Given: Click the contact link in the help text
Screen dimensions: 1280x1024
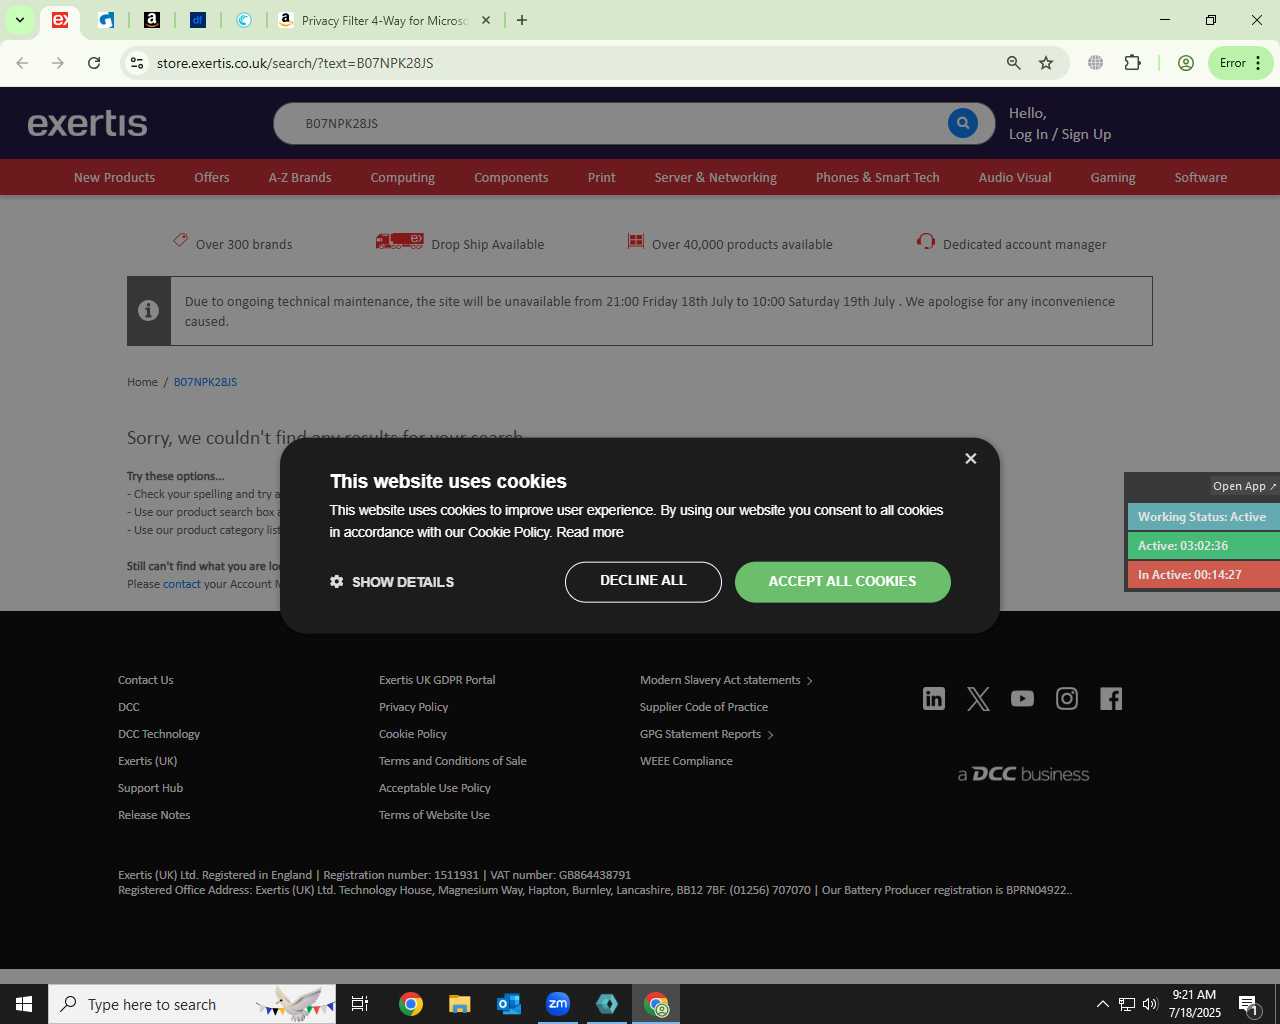Looking at the screenshot, I should tap(181, 584).
